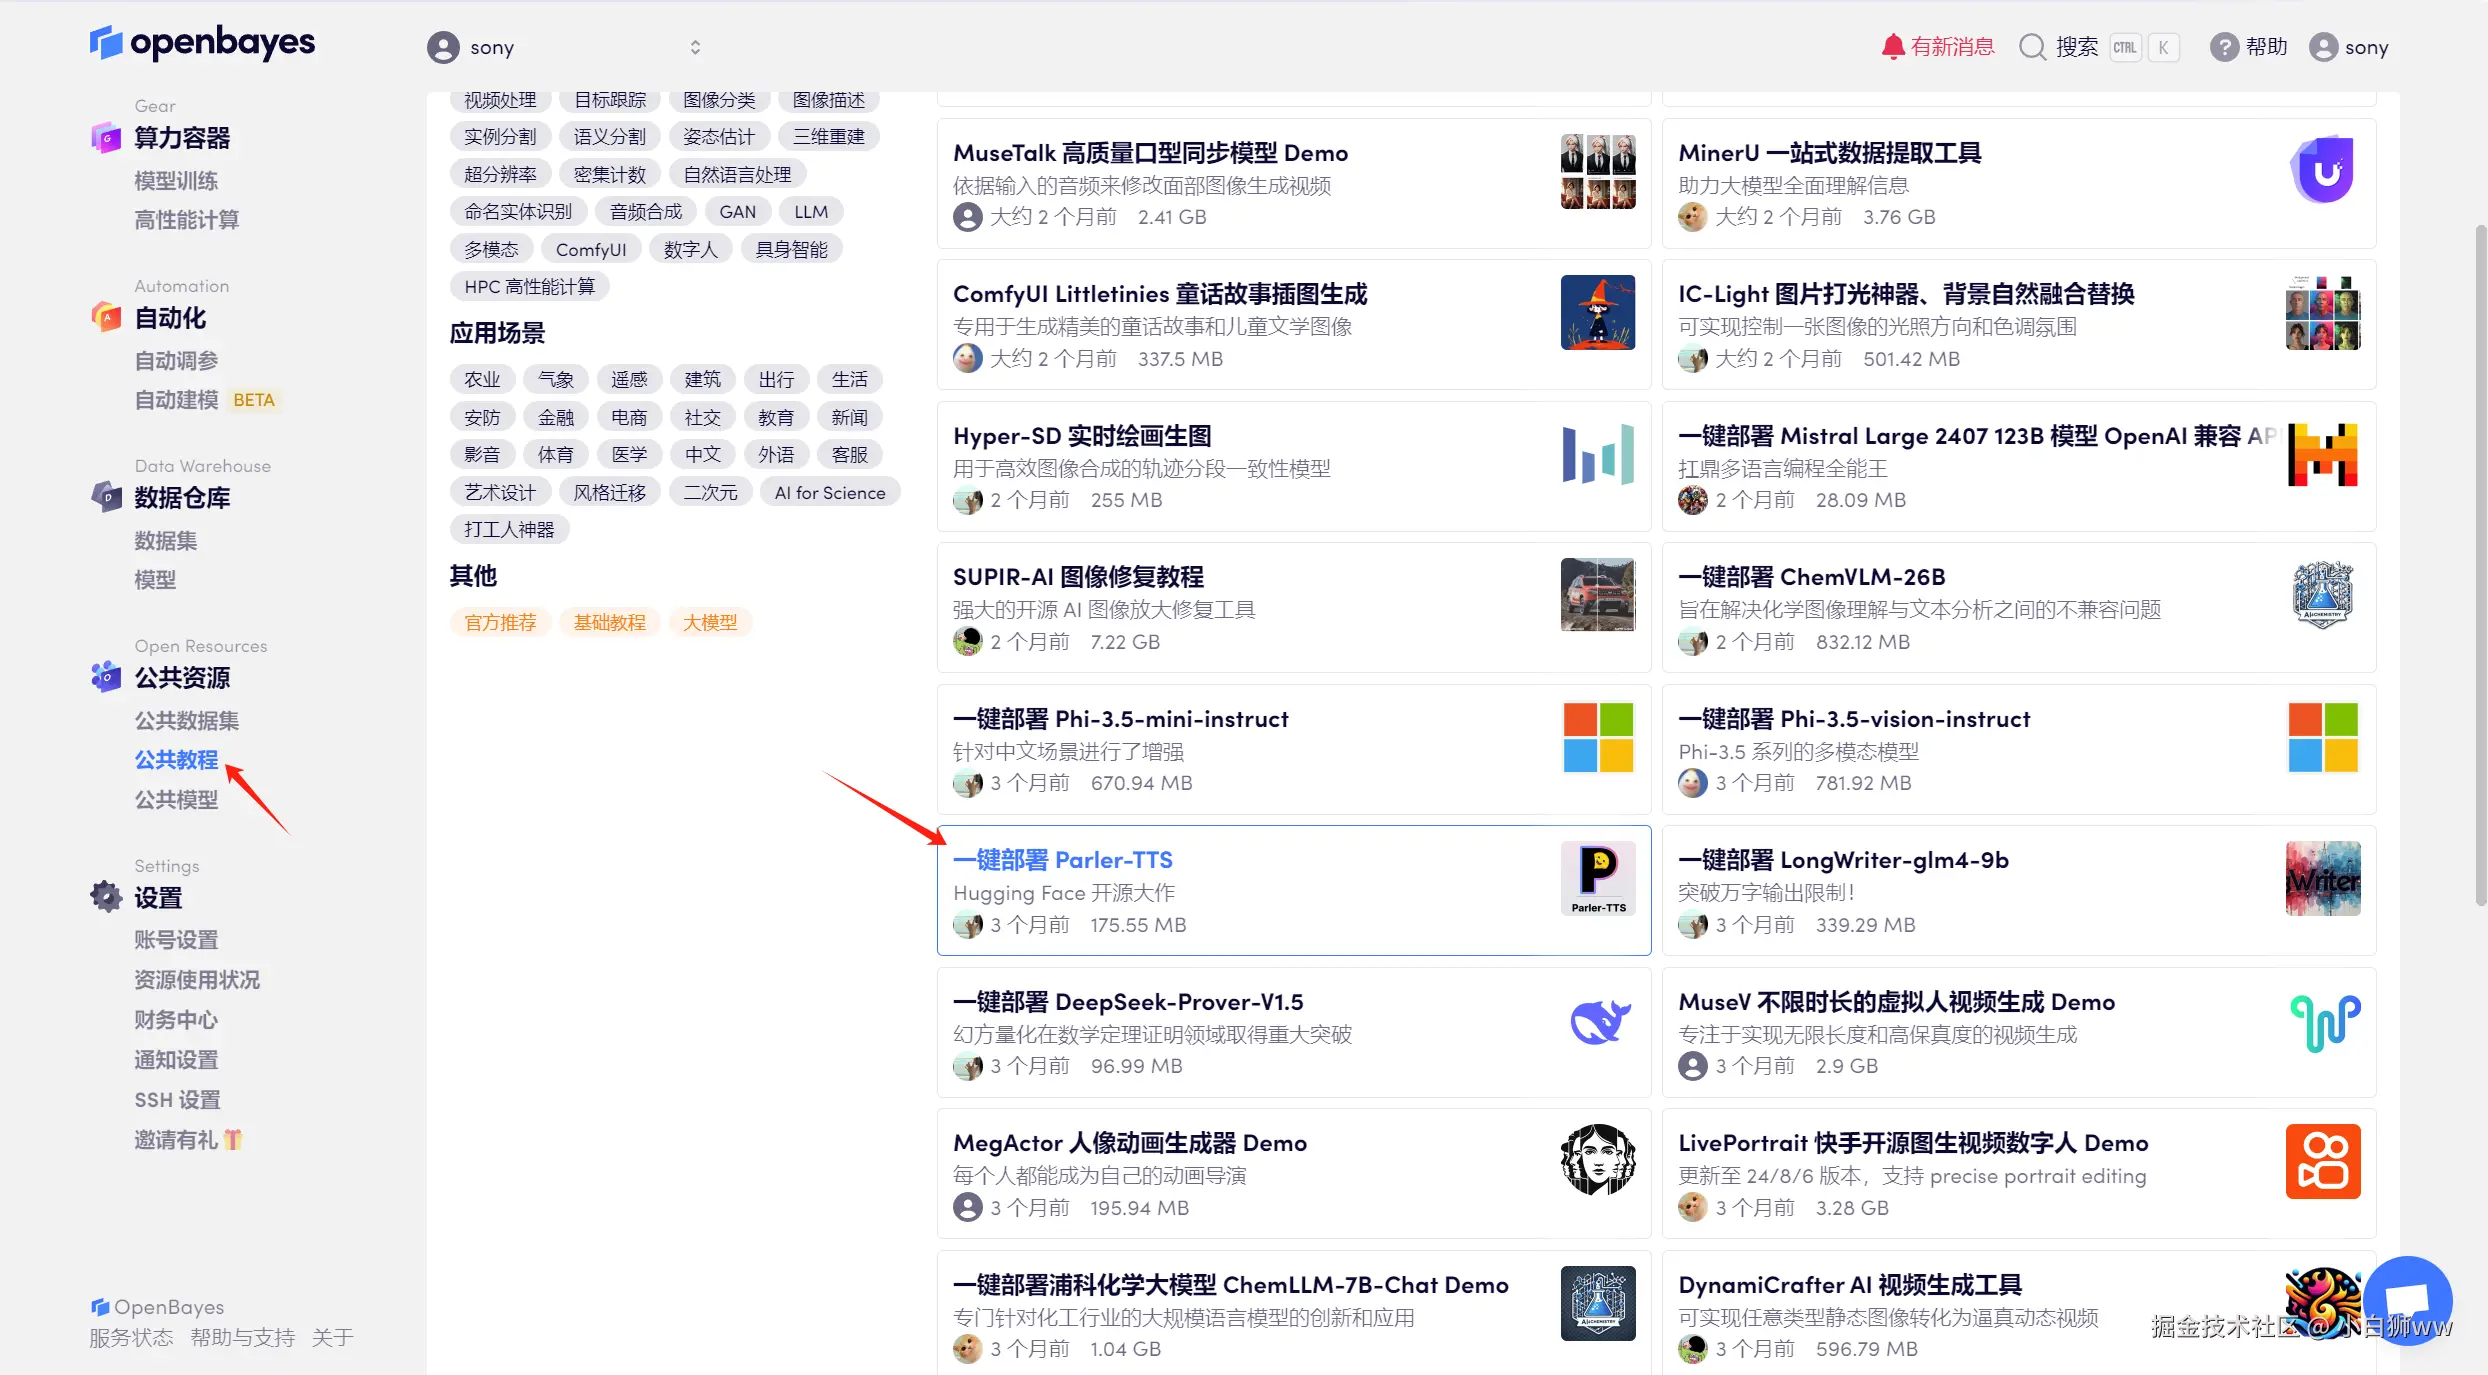
Task: Toggle the ComfyUI filter tag
Action: coord(590,249)
